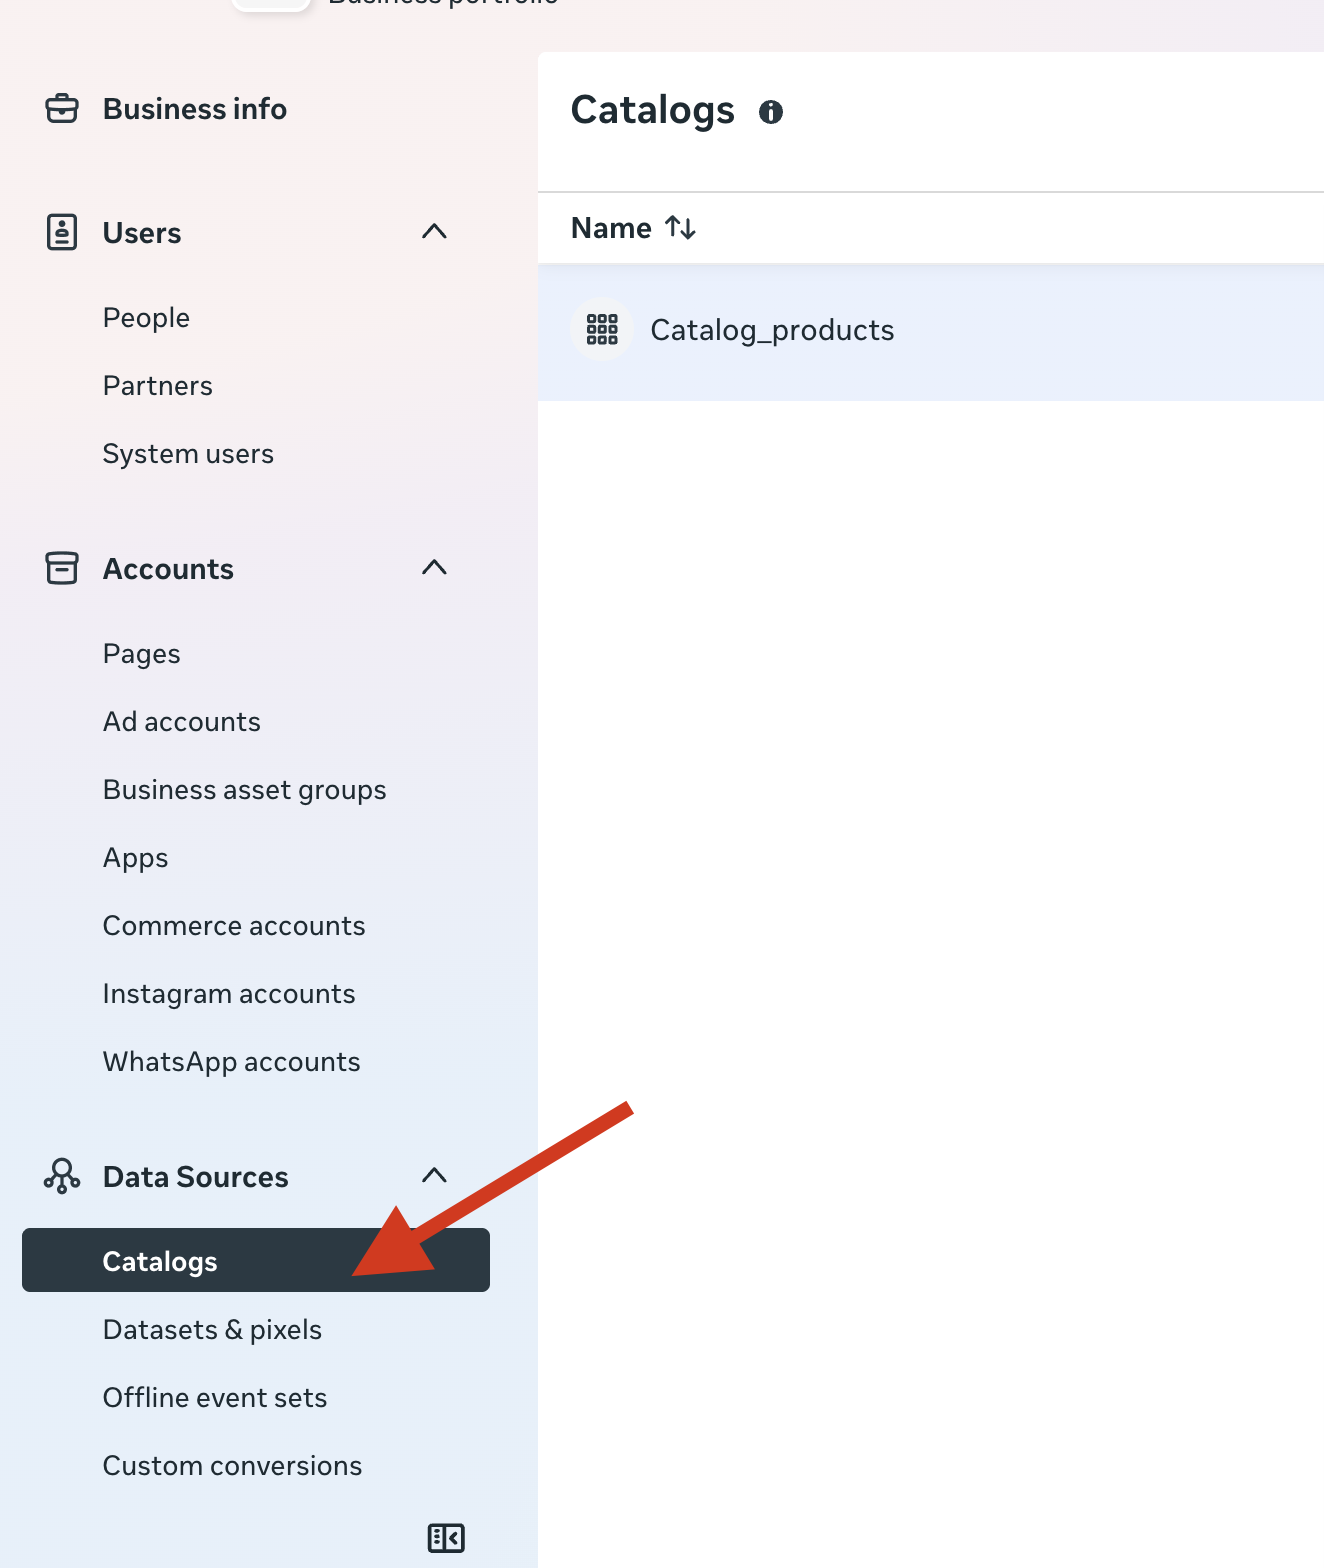
Task: Click the Business info briefcase icon
Action: point(62,108)
